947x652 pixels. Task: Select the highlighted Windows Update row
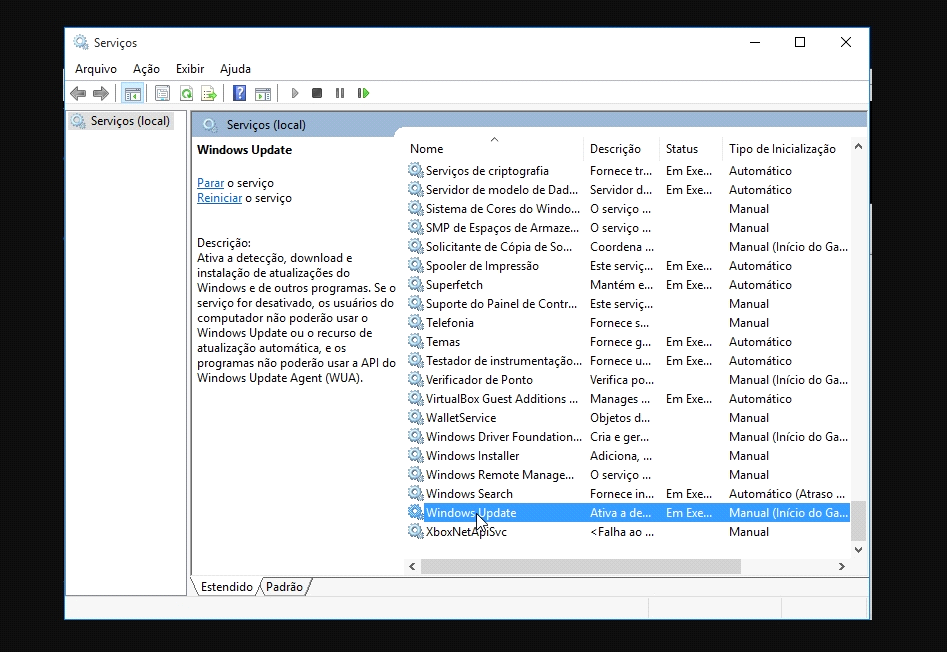pos(628,513)
